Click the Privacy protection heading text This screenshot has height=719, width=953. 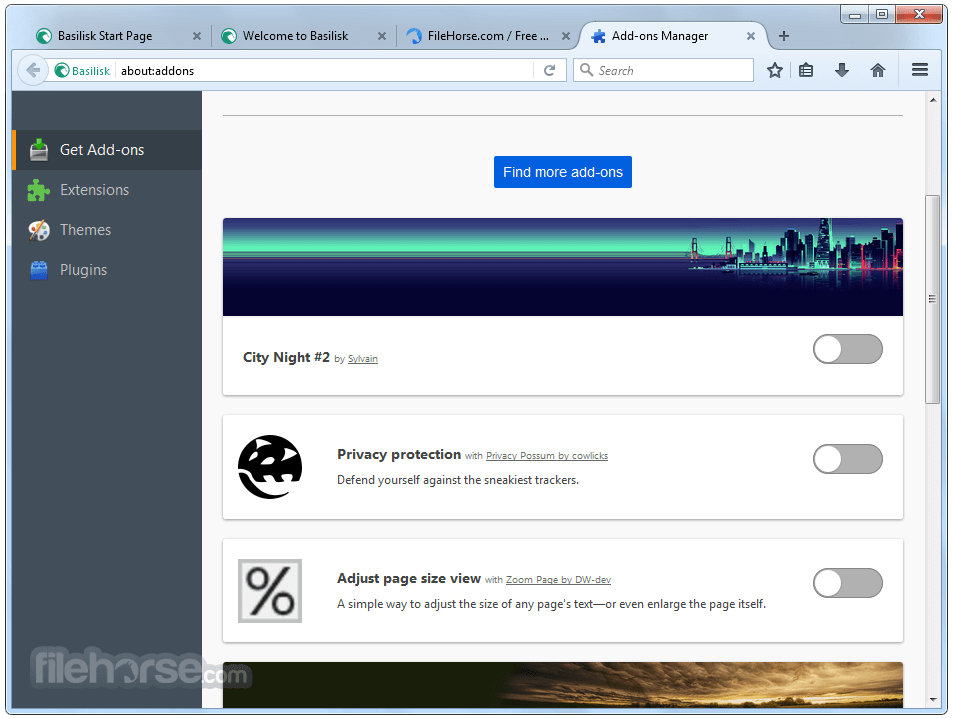point(399,454)
